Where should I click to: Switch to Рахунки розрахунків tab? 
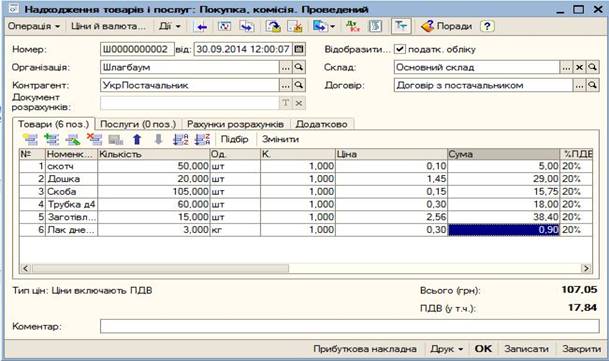coord(235,124)
